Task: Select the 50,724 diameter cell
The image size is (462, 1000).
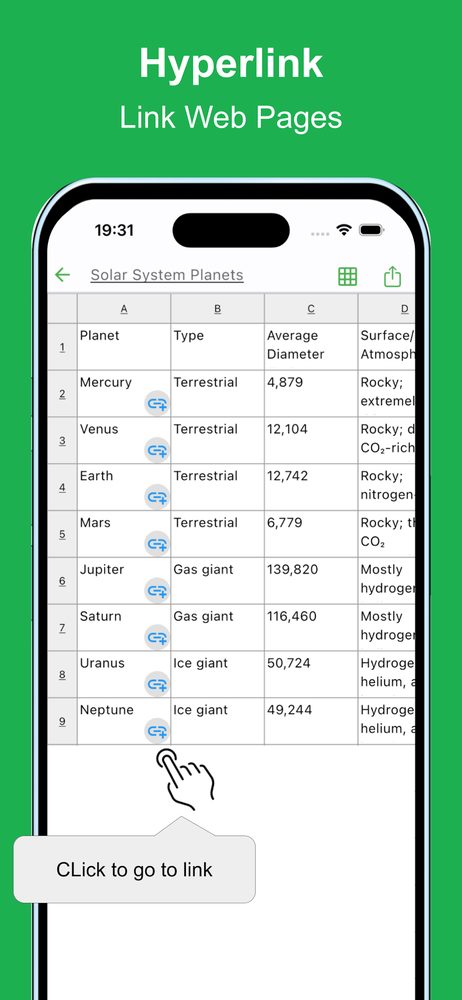Action: pos(311,674)
